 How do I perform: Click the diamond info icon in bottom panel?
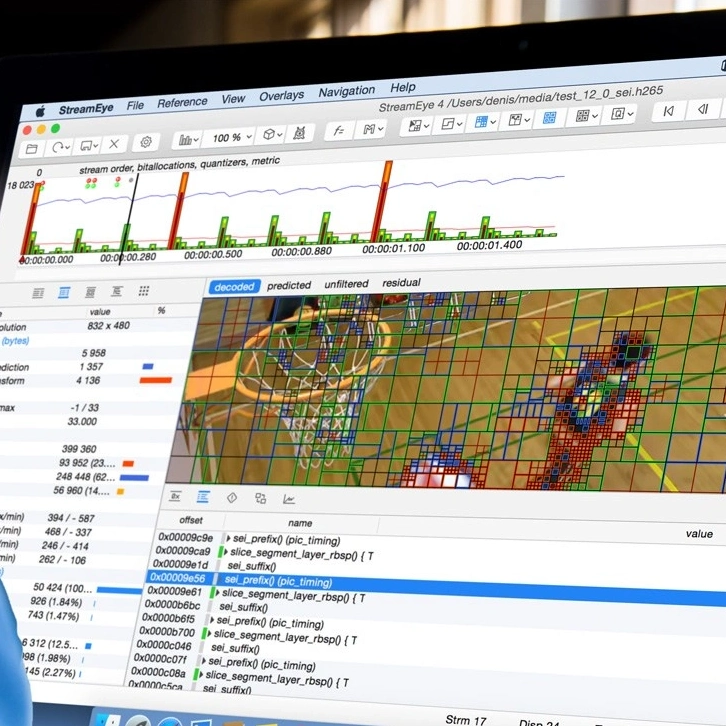click(x=232, y=498)
